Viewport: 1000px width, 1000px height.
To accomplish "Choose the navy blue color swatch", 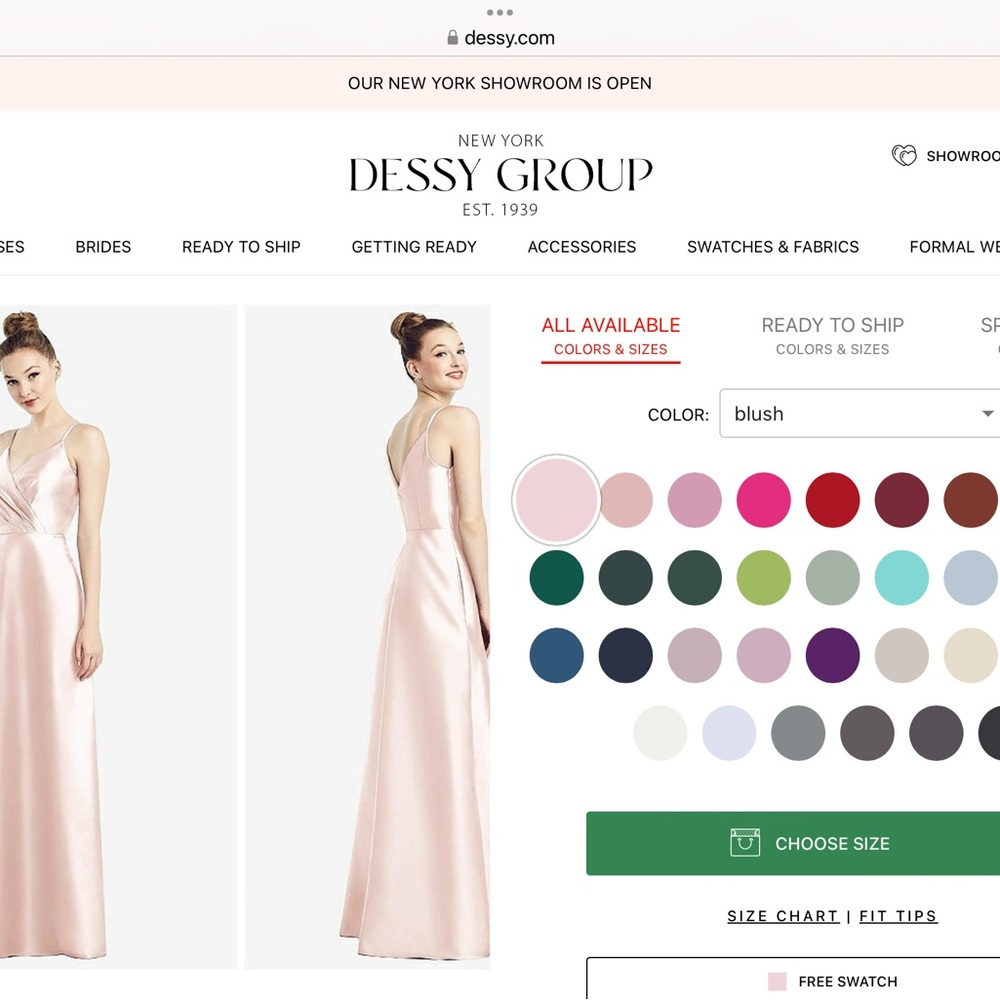I will 625,654.
